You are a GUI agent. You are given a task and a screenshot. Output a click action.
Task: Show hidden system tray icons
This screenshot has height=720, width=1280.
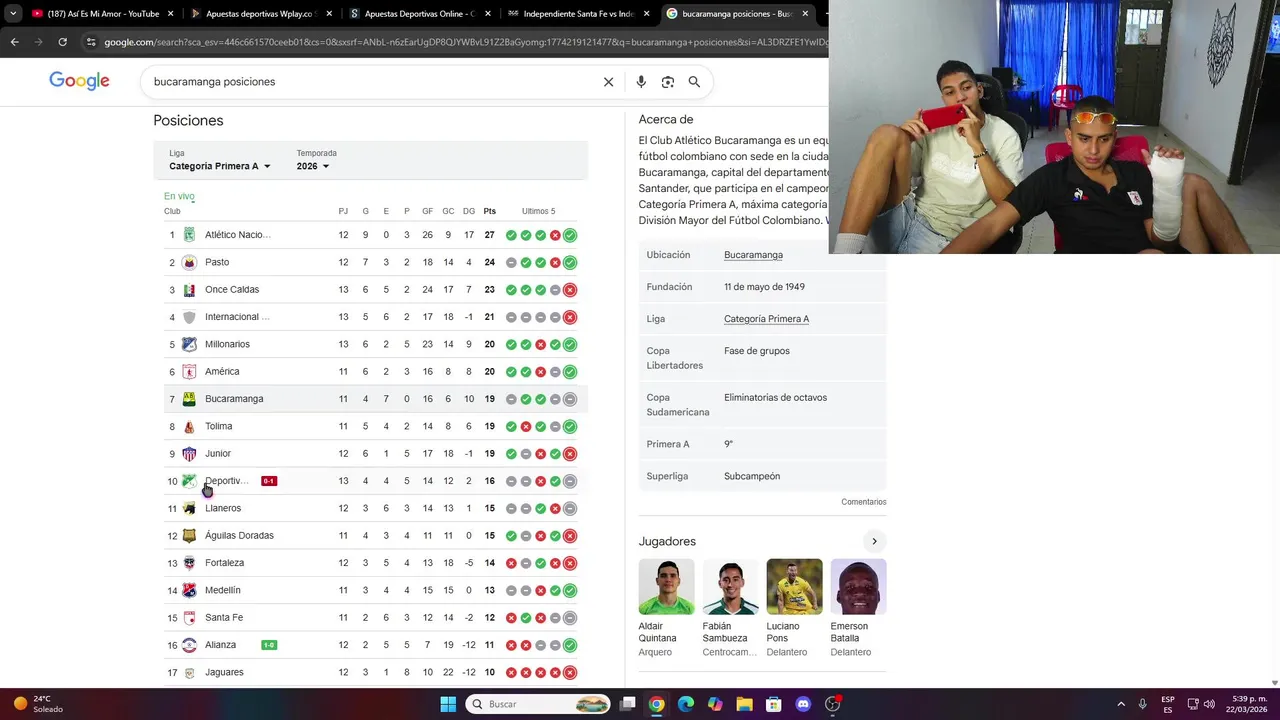pyautogui.click(x=1121, y=704)
